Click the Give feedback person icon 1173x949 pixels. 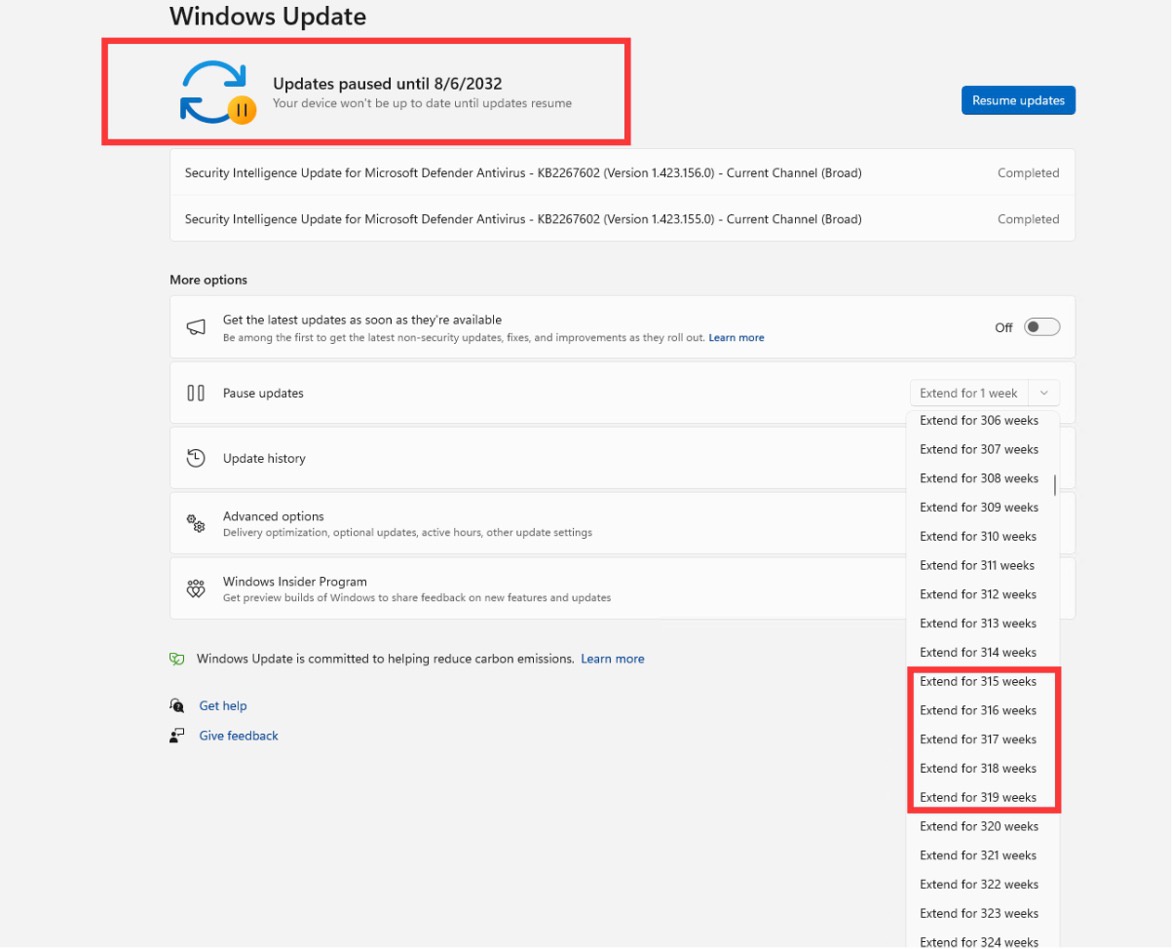[x=177, y=736]
